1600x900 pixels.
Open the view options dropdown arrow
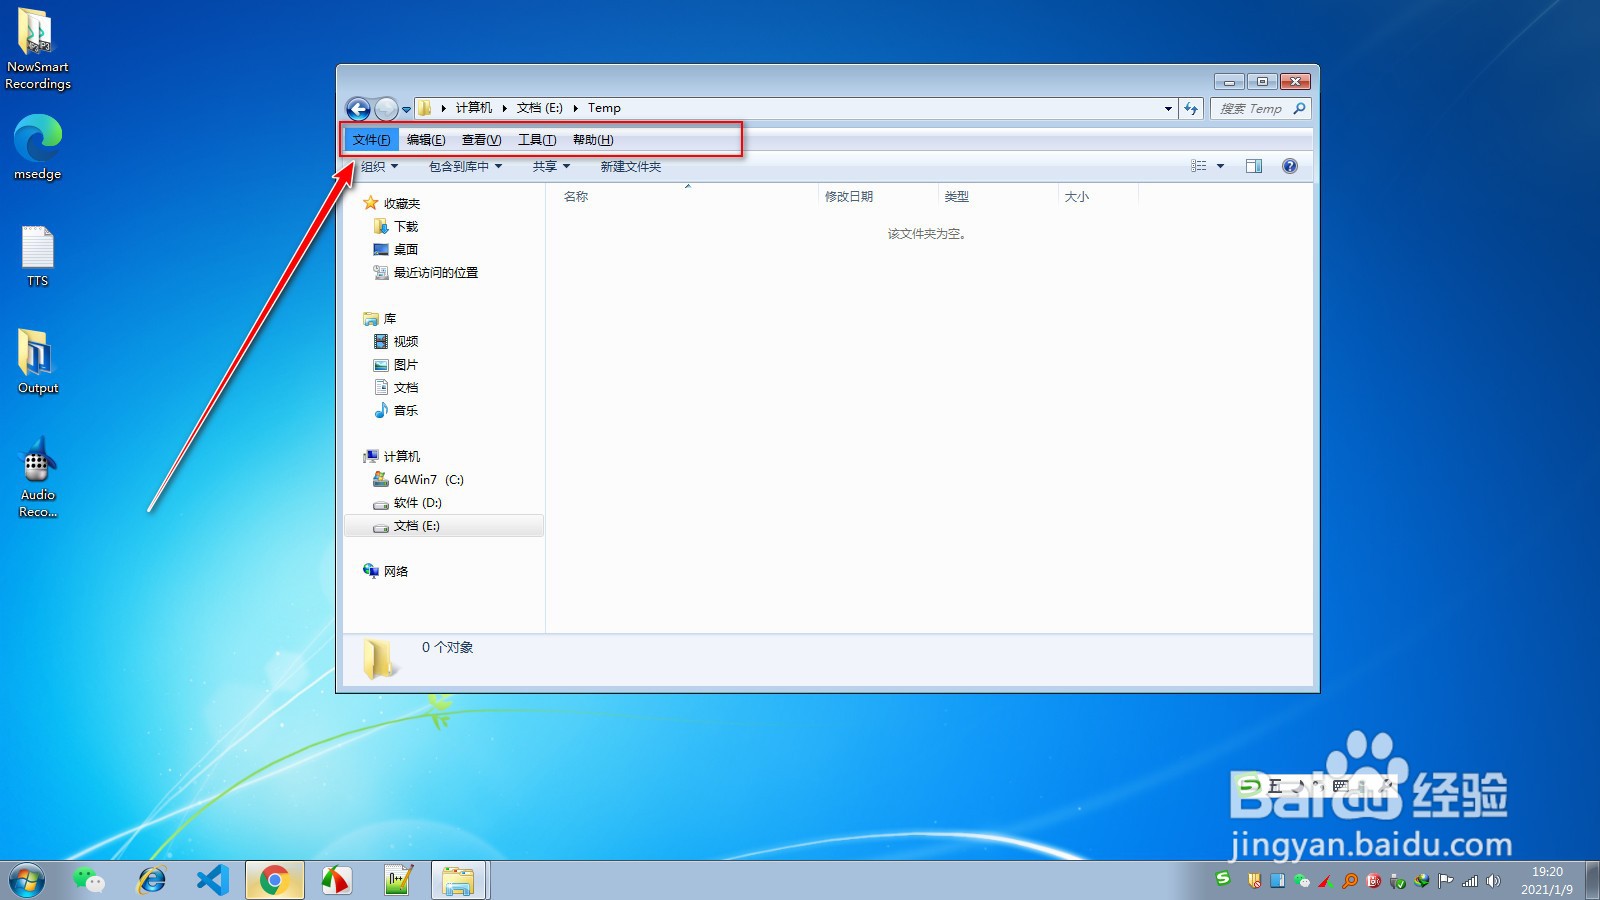point(1220,166)
